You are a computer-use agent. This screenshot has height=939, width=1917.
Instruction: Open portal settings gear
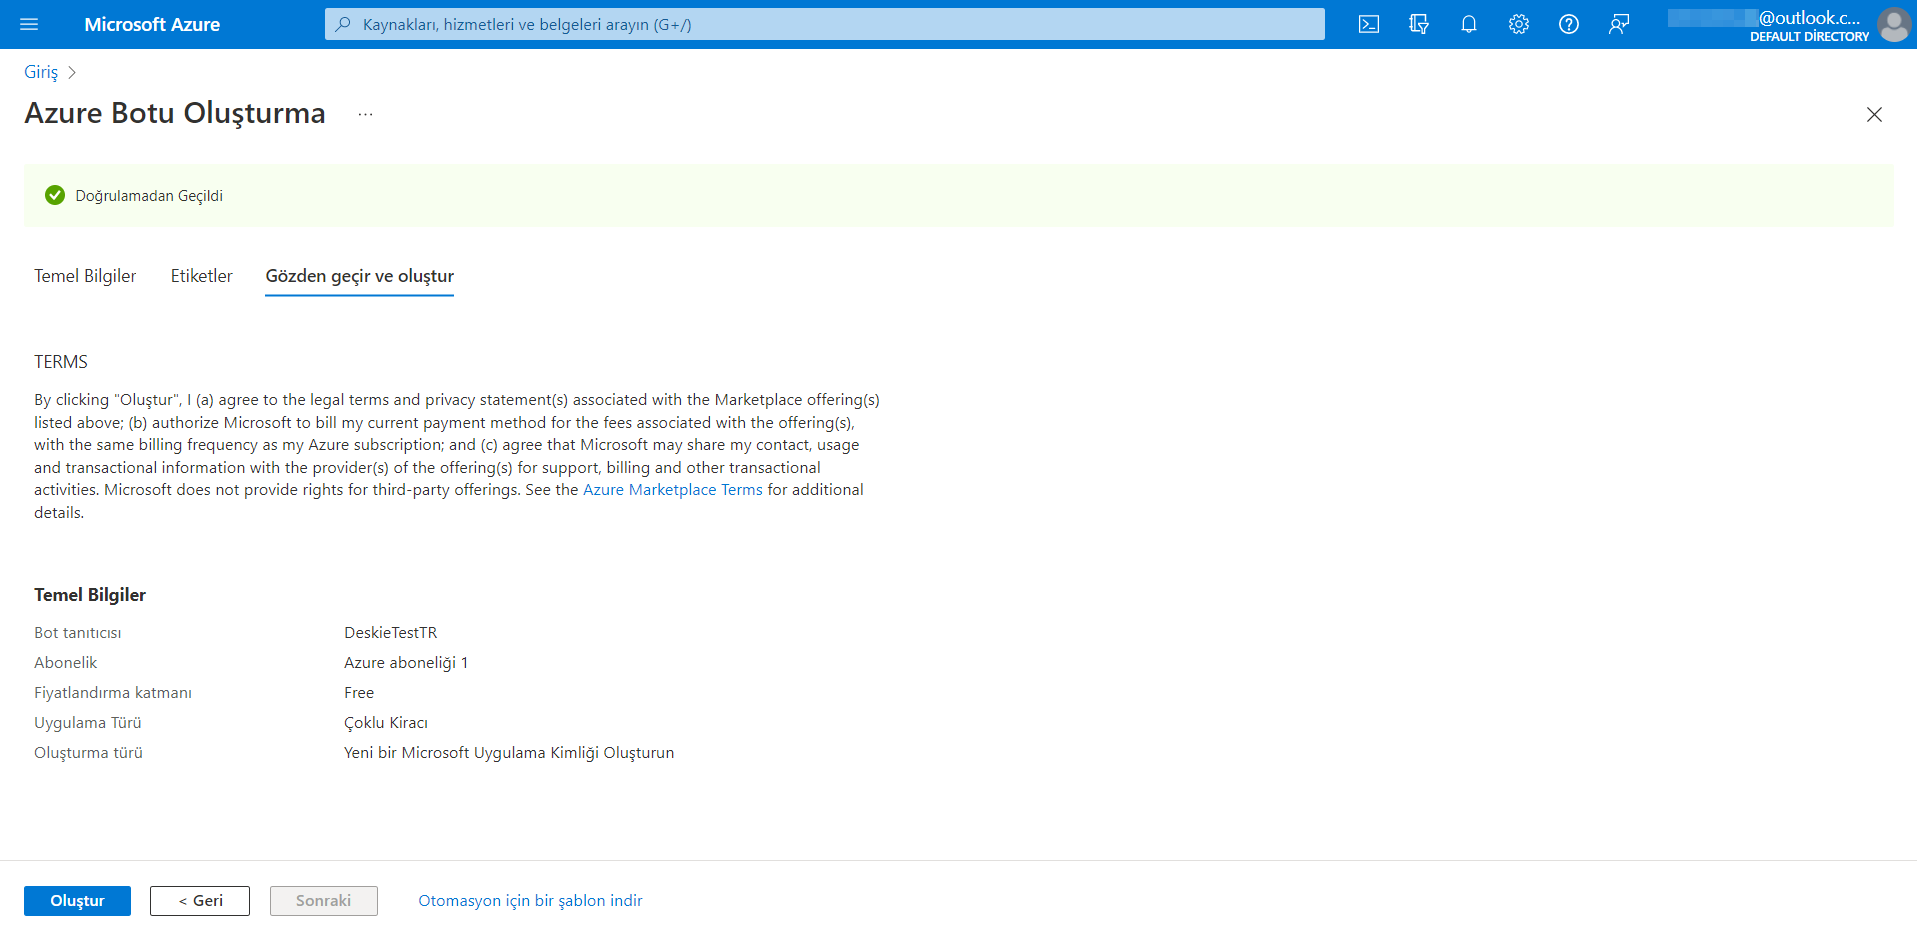1519,24
